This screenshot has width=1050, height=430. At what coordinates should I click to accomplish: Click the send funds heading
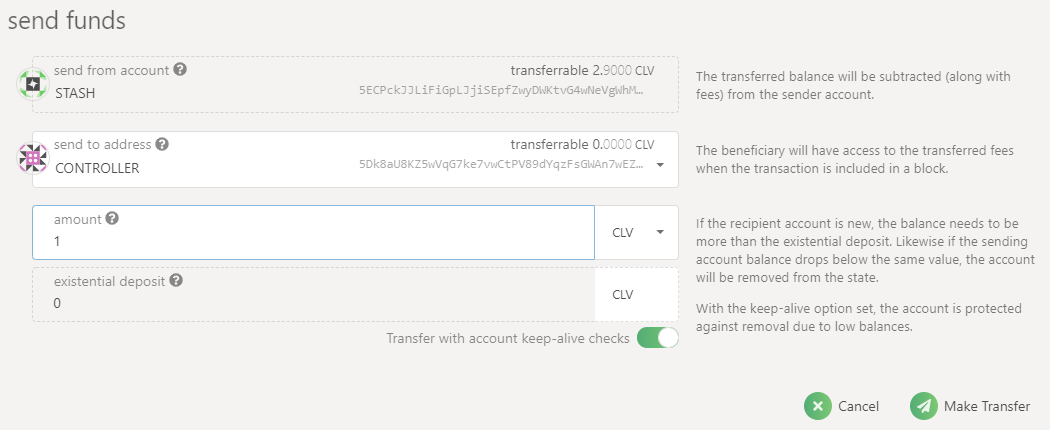point(67,20)
